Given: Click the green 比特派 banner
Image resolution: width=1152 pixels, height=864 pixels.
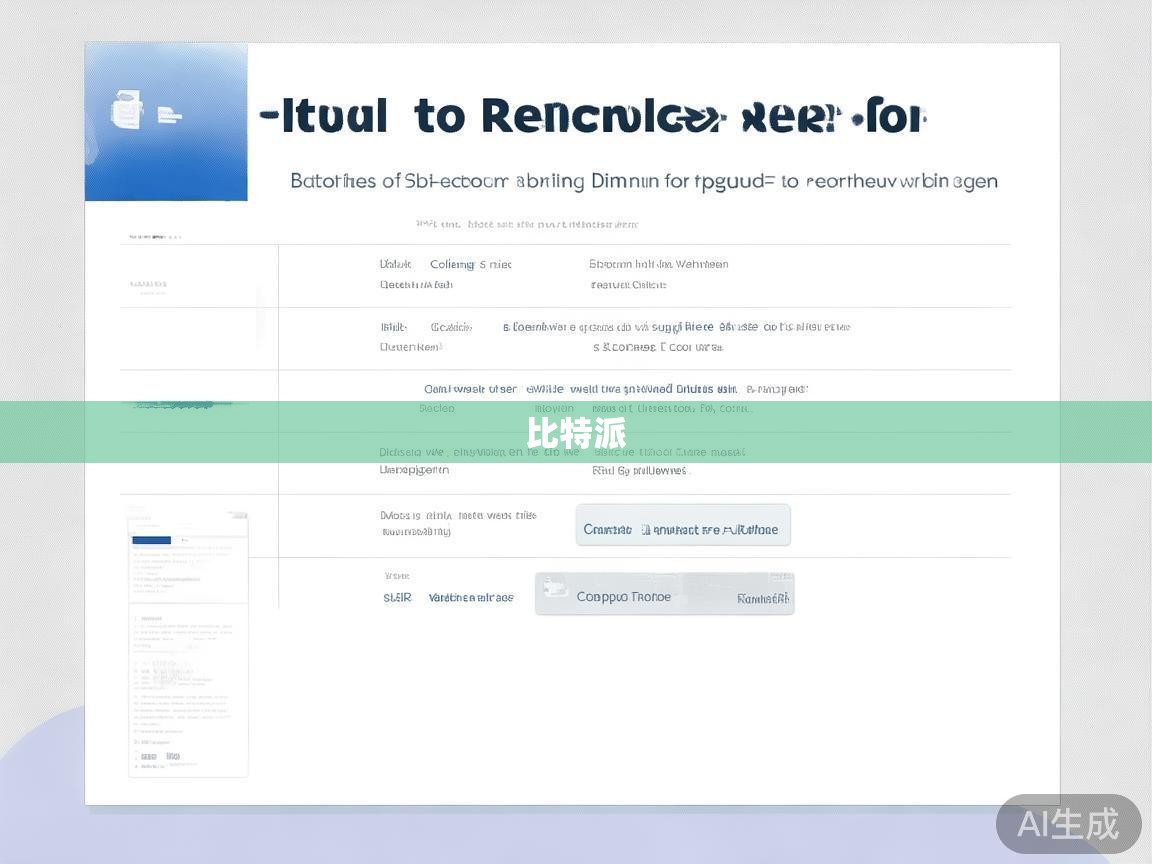Looking at the screenshot, I should coord(576,433).
